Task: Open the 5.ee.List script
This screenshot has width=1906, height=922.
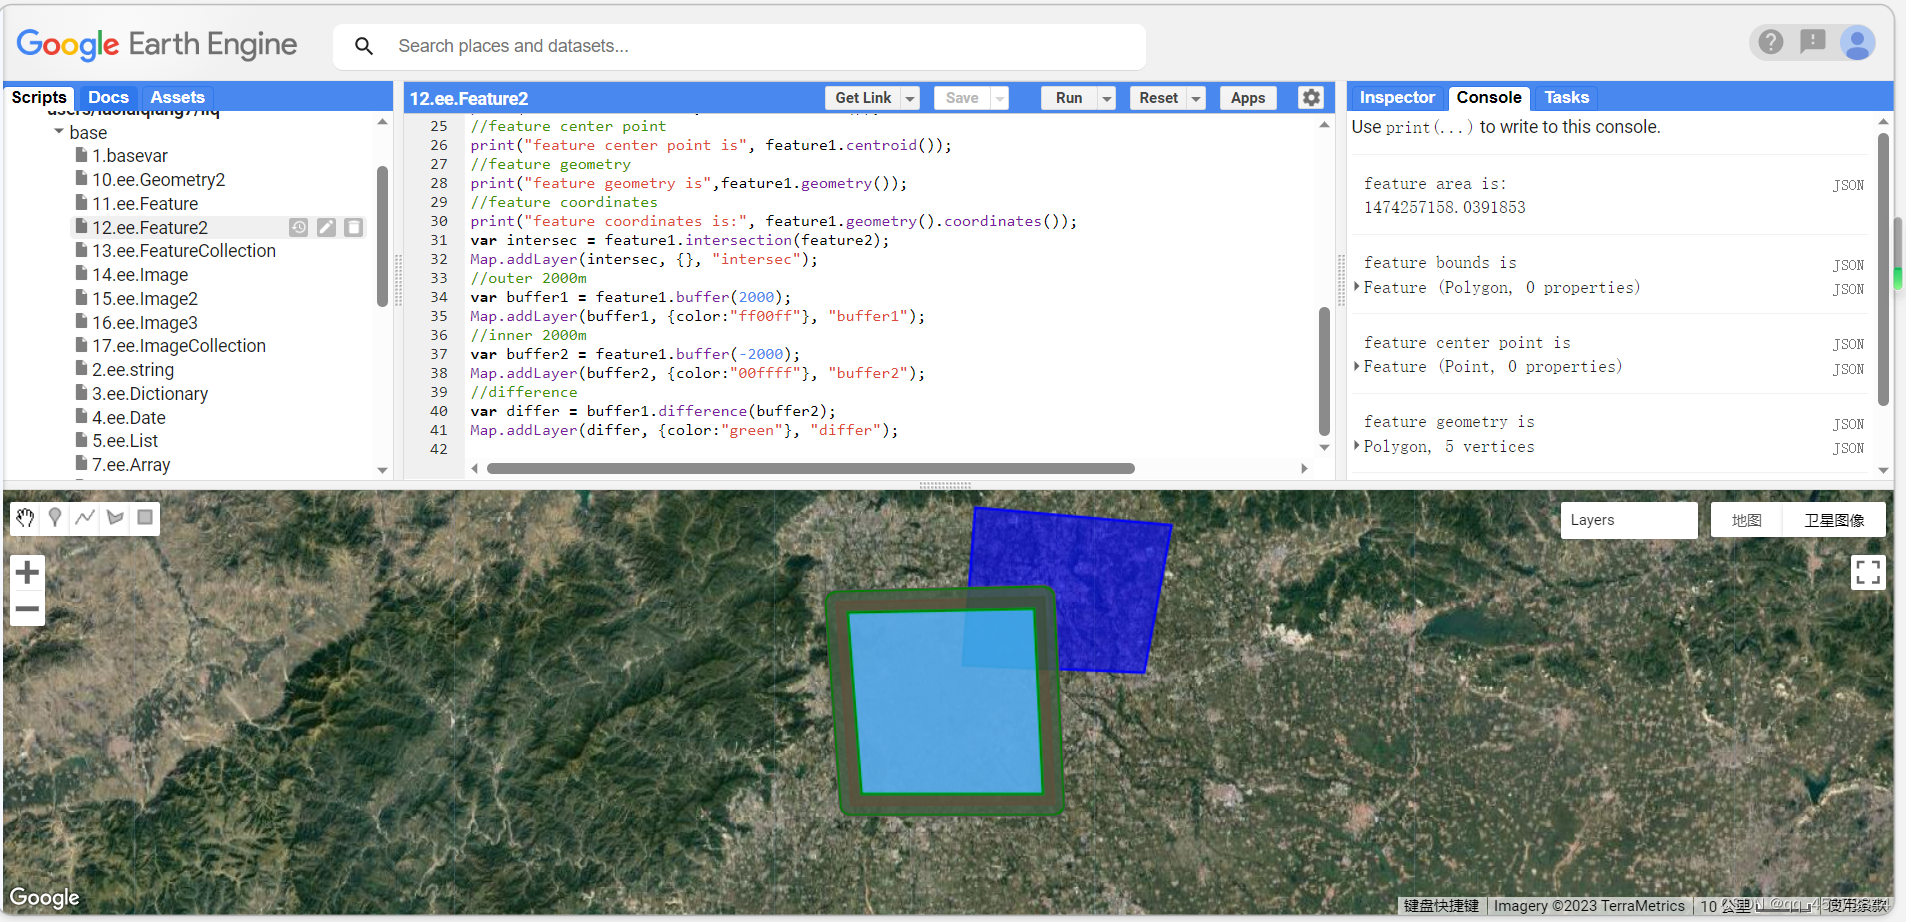Action: click(x=125, y=441)
